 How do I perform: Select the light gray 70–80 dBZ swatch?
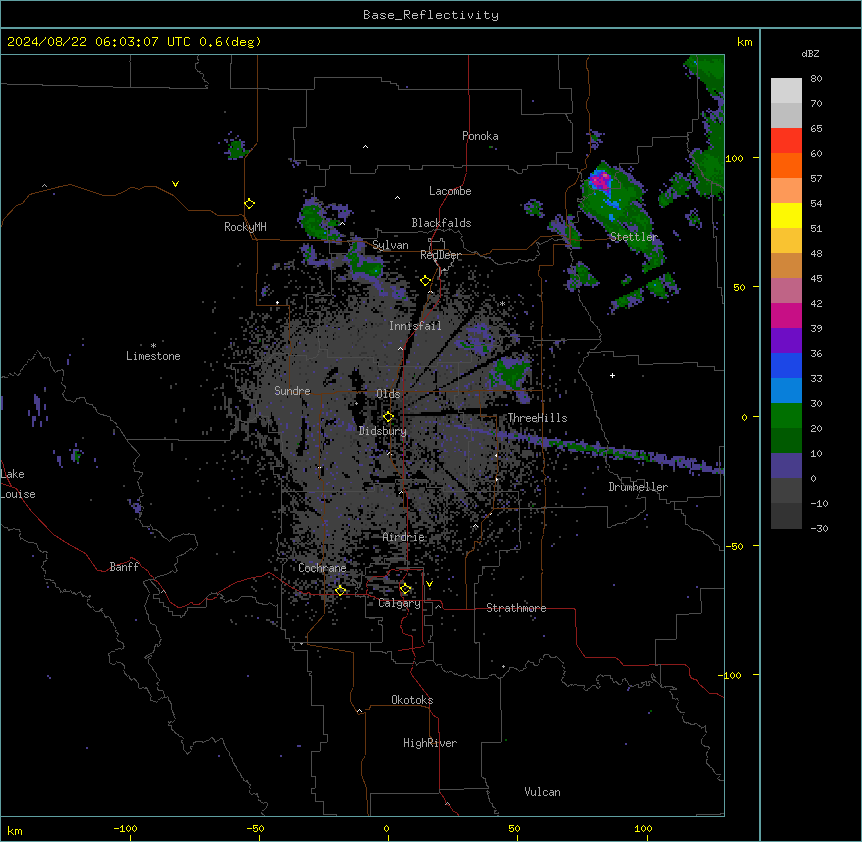coord(786,91)
